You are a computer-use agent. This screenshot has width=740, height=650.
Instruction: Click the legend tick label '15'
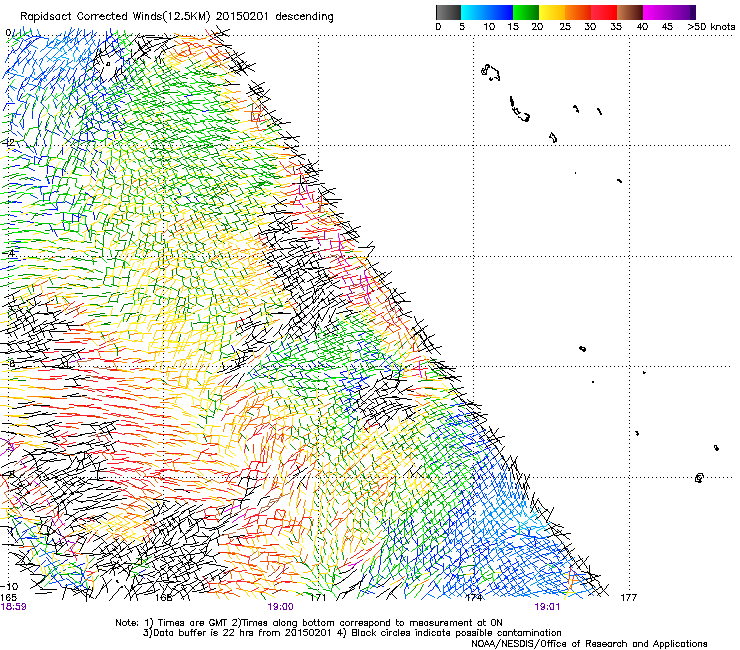point(513,27)
